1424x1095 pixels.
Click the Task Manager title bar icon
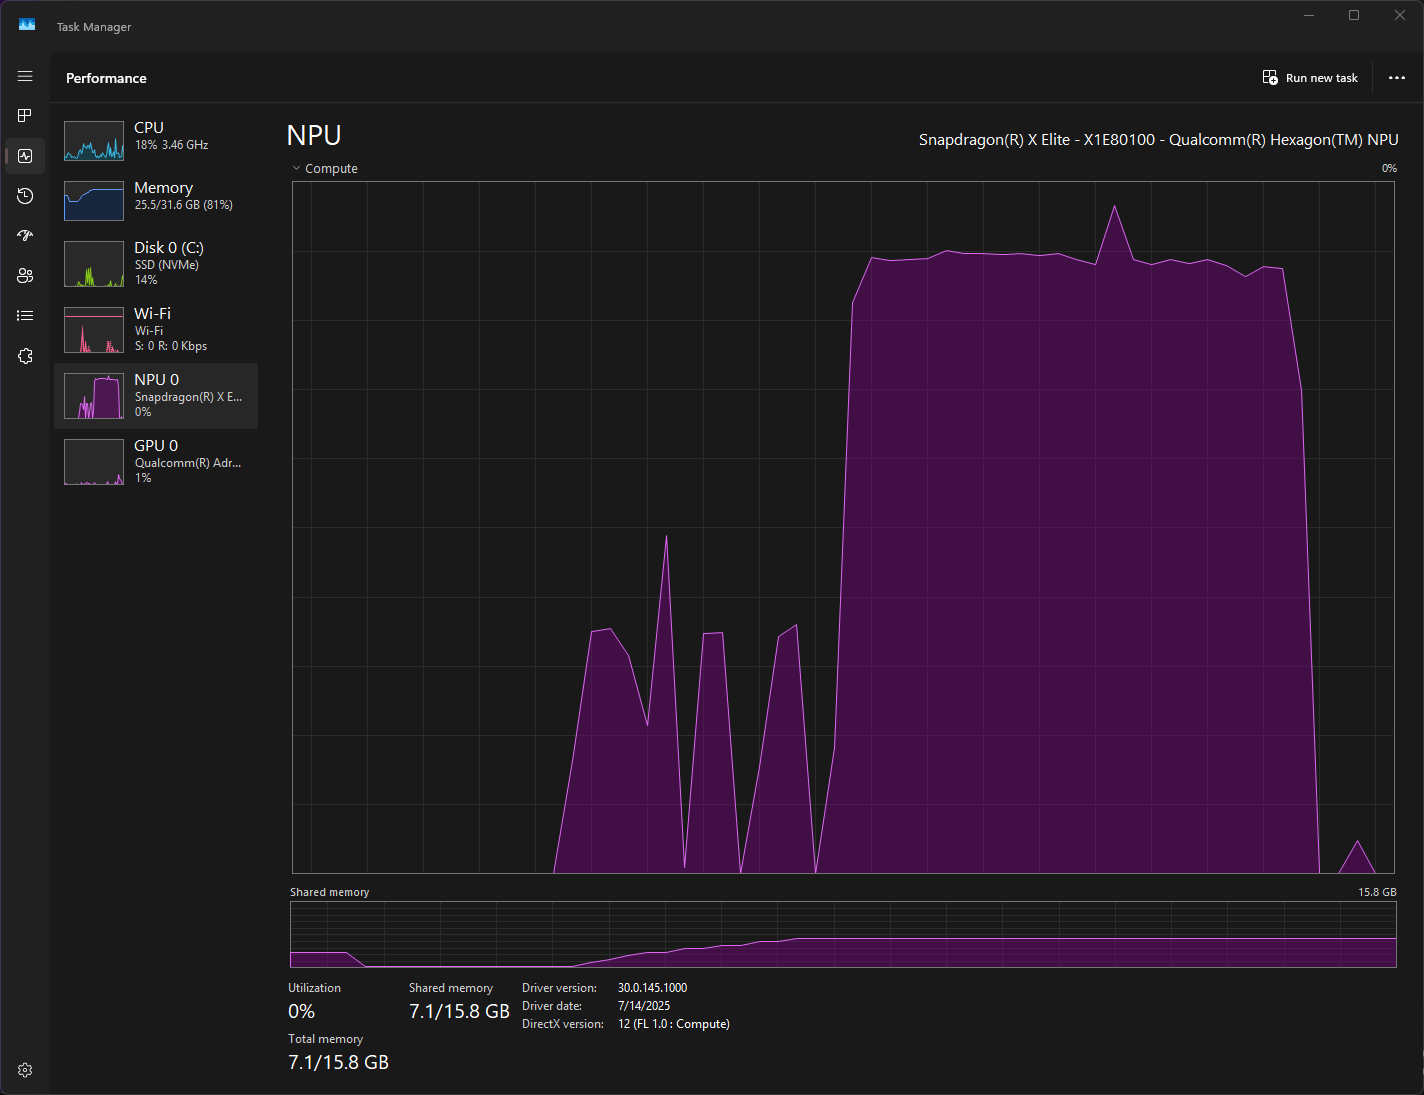pos(26,23)
